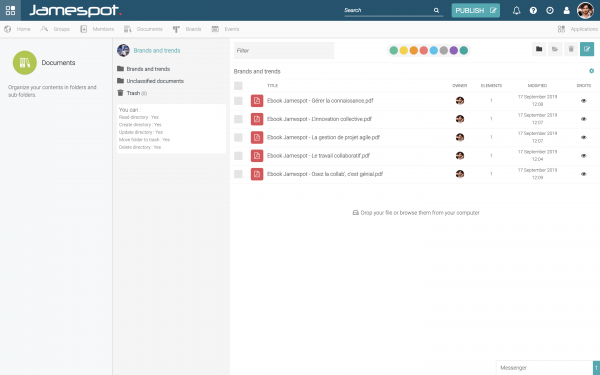
Task: Click Drop your file or browse link
Action: [x=416, y=213]
